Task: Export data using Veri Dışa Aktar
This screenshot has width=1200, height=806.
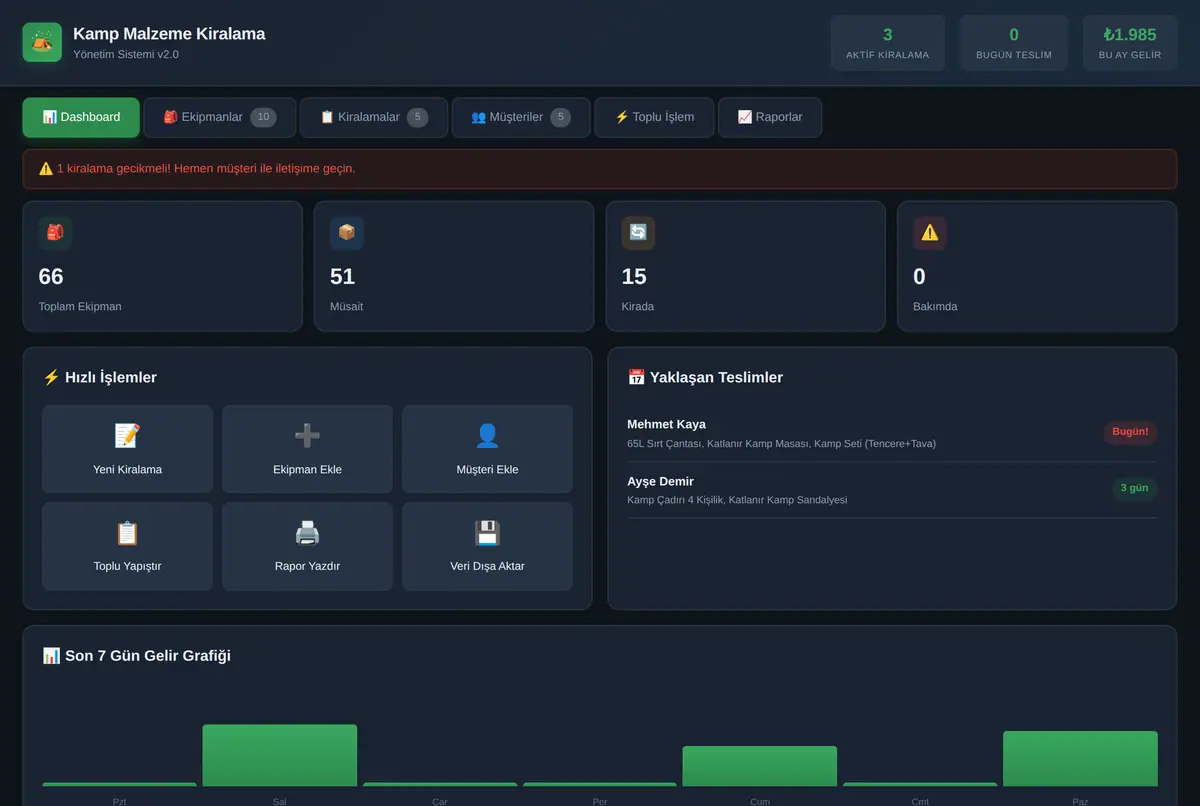Action: point(487,546)
